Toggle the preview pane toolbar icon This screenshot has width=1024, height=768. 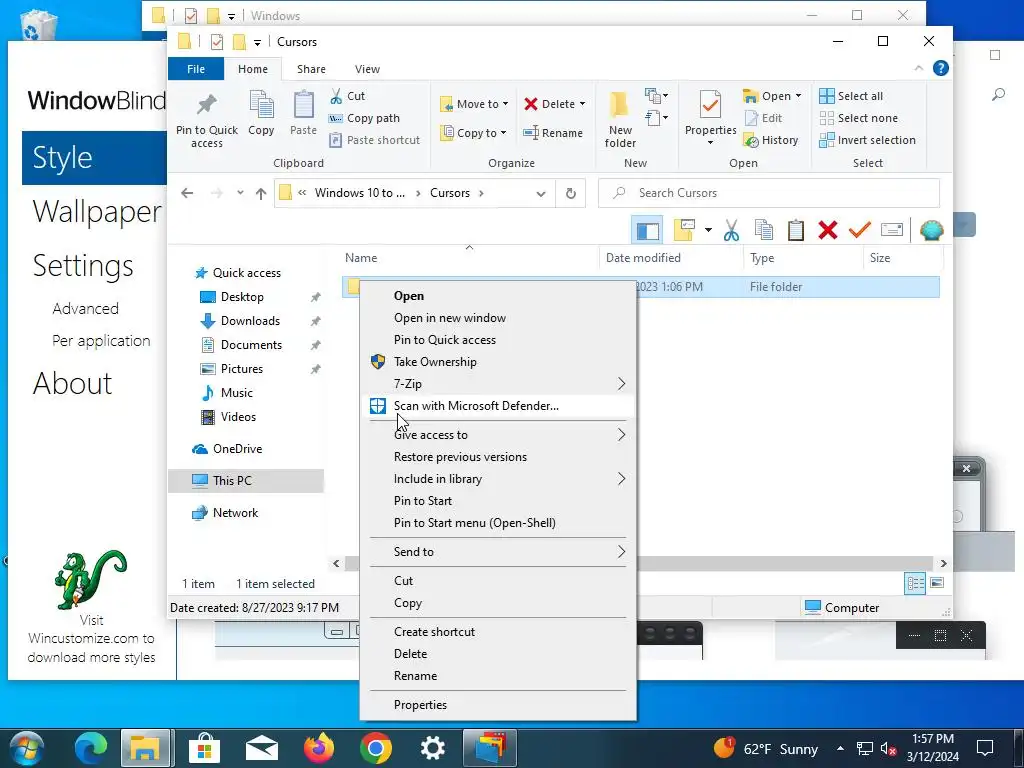[x=647, y=231]
